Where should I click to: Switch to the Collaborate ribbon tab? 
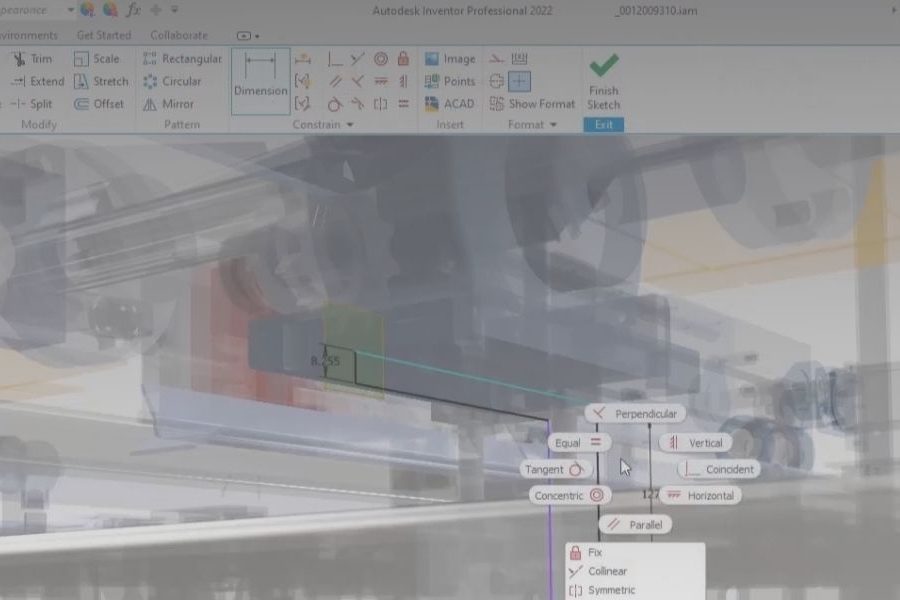178,35
